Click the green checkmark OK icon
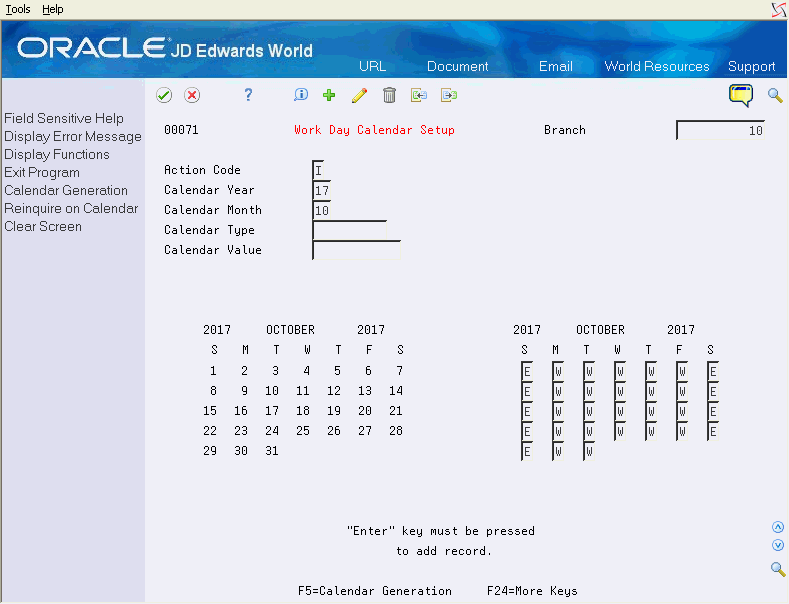The image size is (789, 604). click(164, 95)
